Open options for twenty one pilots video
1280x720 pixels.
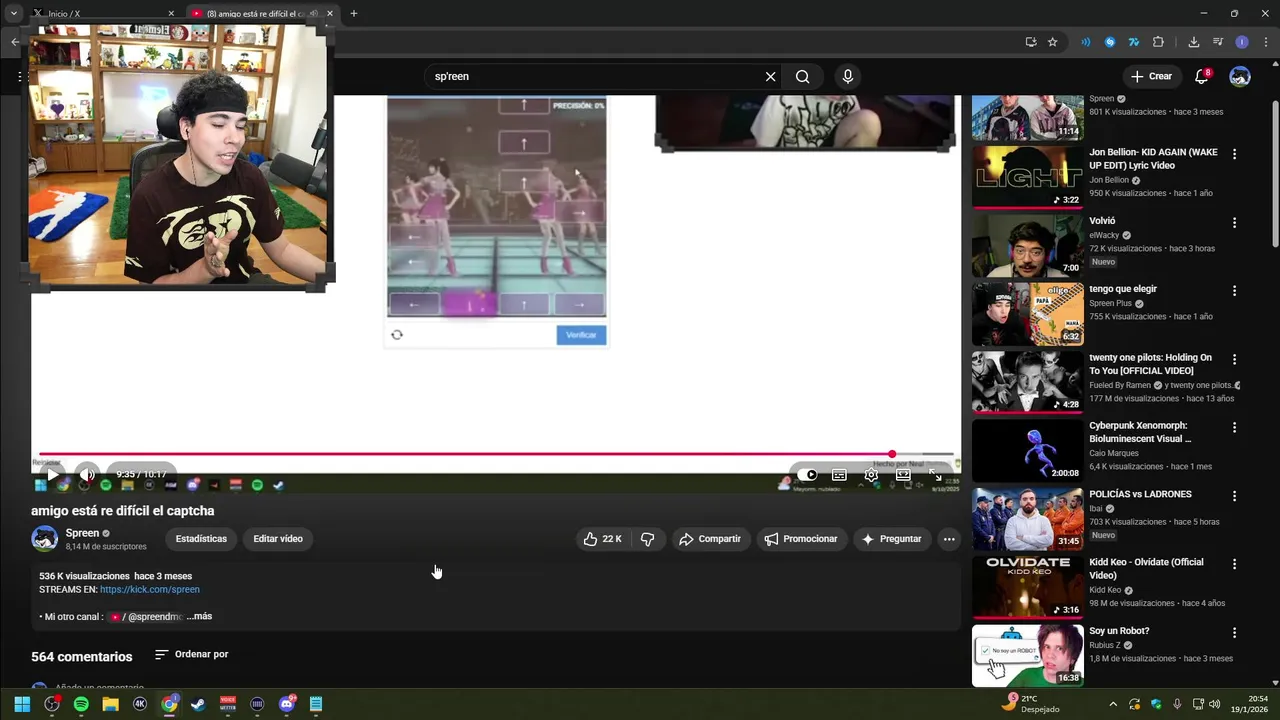[x=1234, y=358]
